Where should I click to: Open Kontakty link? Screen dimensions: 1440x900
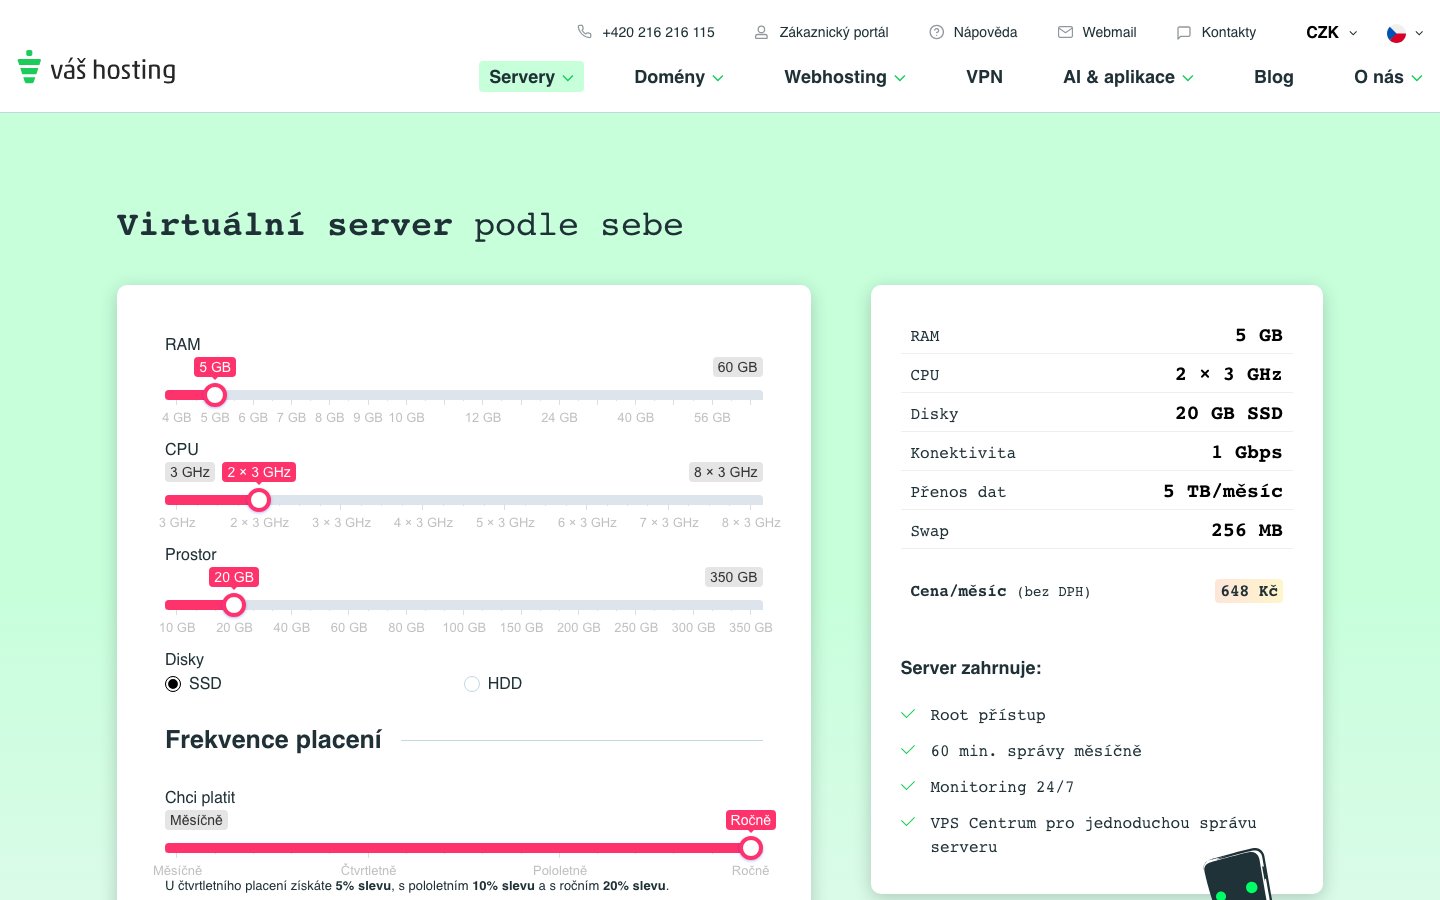pyautogui.click(x=1228, y=32)
